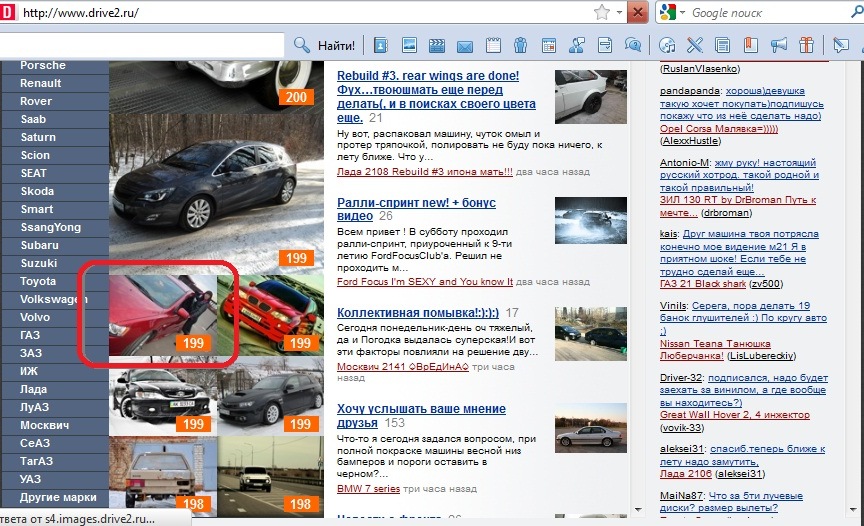The width and height of the screenshot is (864, 526).
Task: Open the photo picture icon in toolbar
Action: 409,45
